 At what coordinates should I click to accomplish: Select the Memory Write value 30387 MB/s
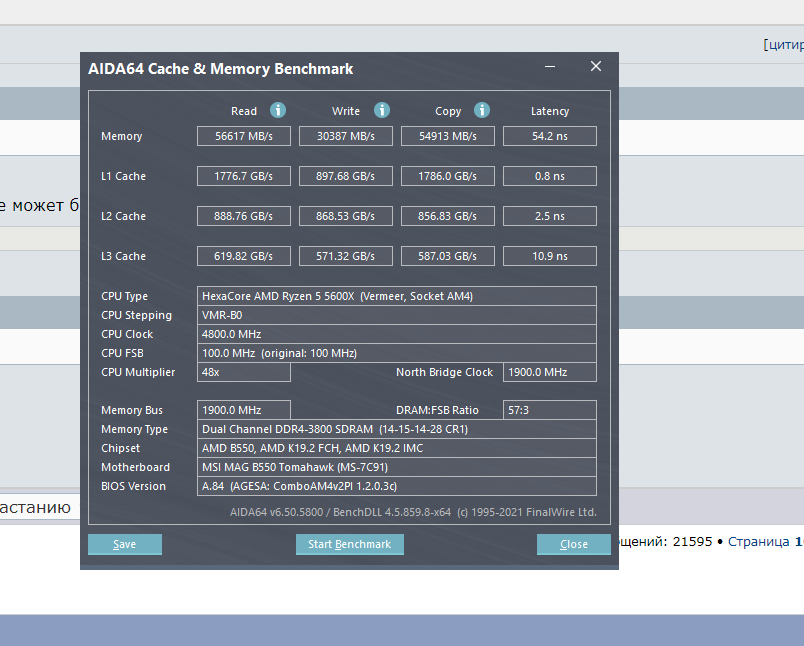pos(346,136)
